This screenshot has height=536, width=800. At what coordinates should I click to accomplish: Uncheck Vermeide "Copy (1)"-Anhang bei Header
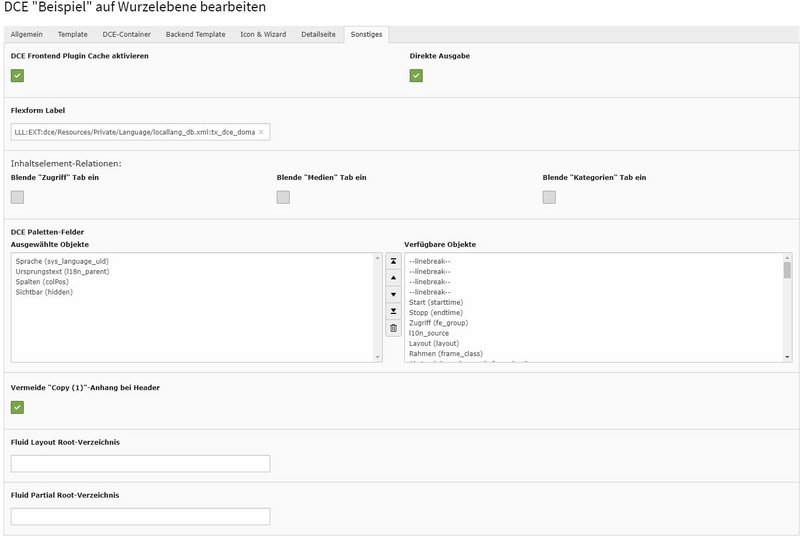(x=17, y=407)
